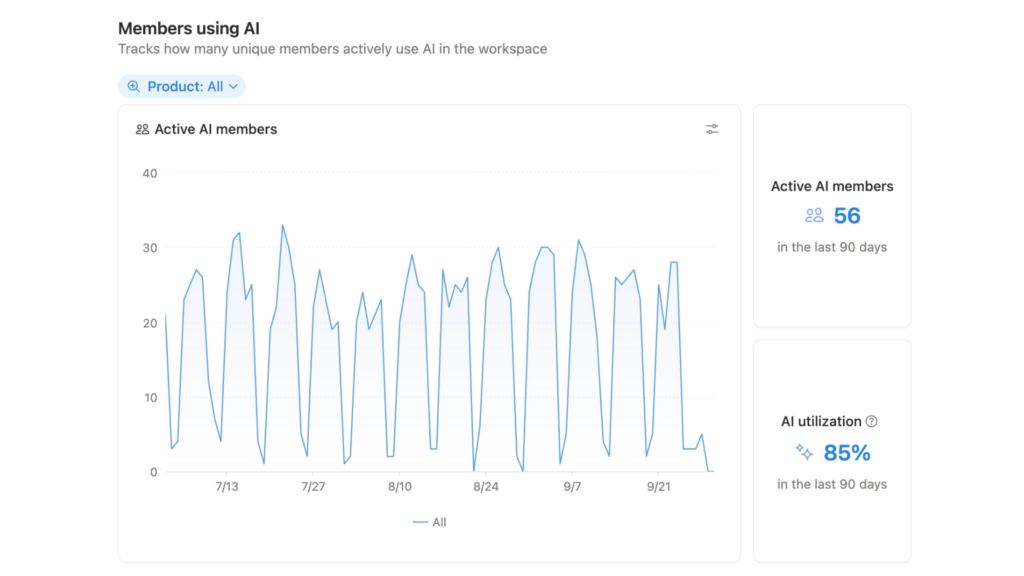This screenshot has height=576, width=1024.
Task: Click the AI utilization card label
Action: 822,421
